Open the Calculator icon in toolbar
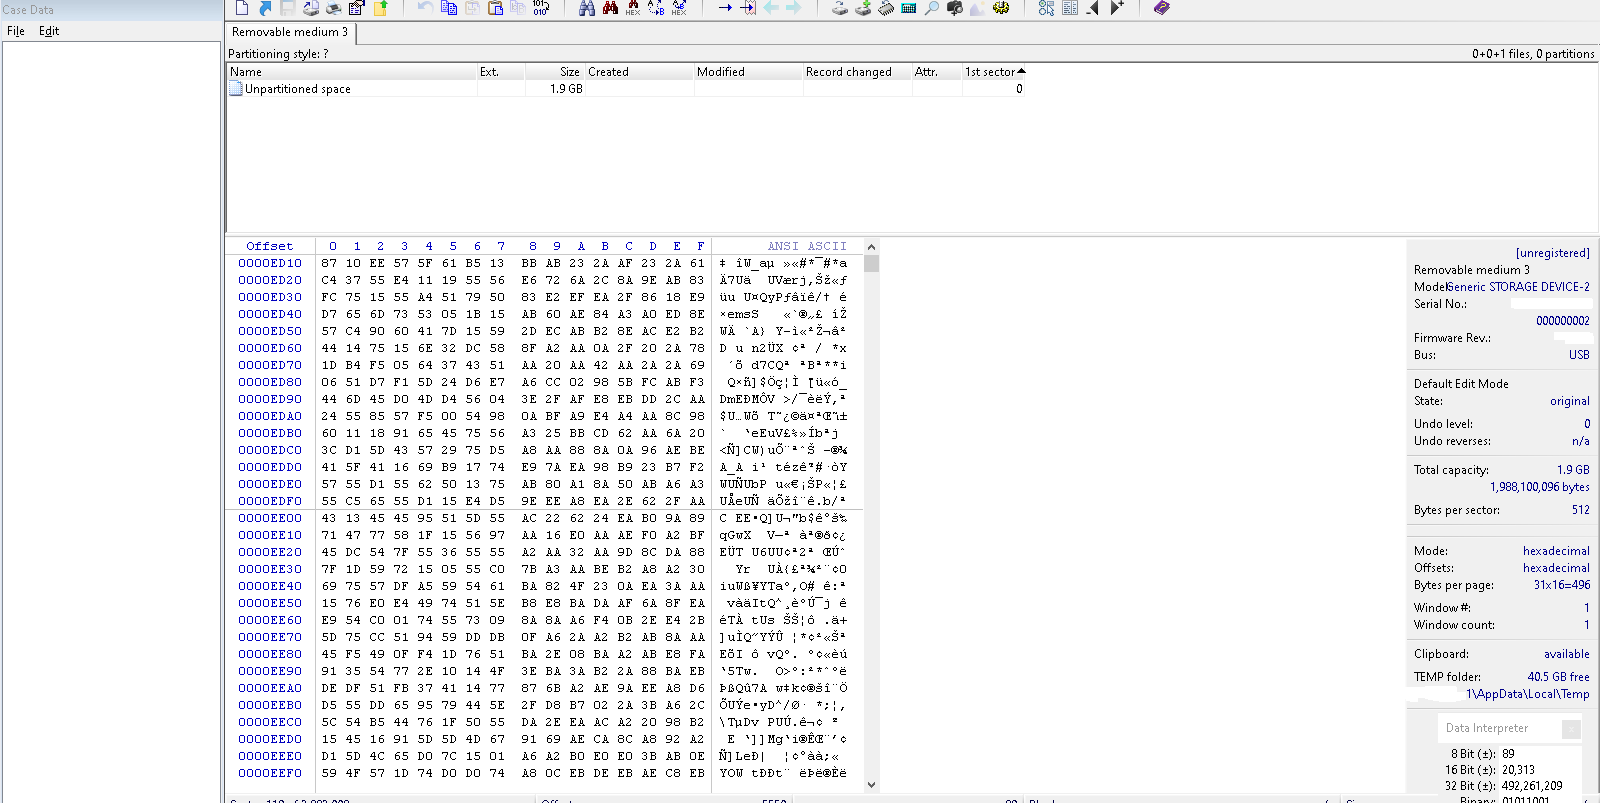Viewport: 1600px width, 803px height. 909,8
